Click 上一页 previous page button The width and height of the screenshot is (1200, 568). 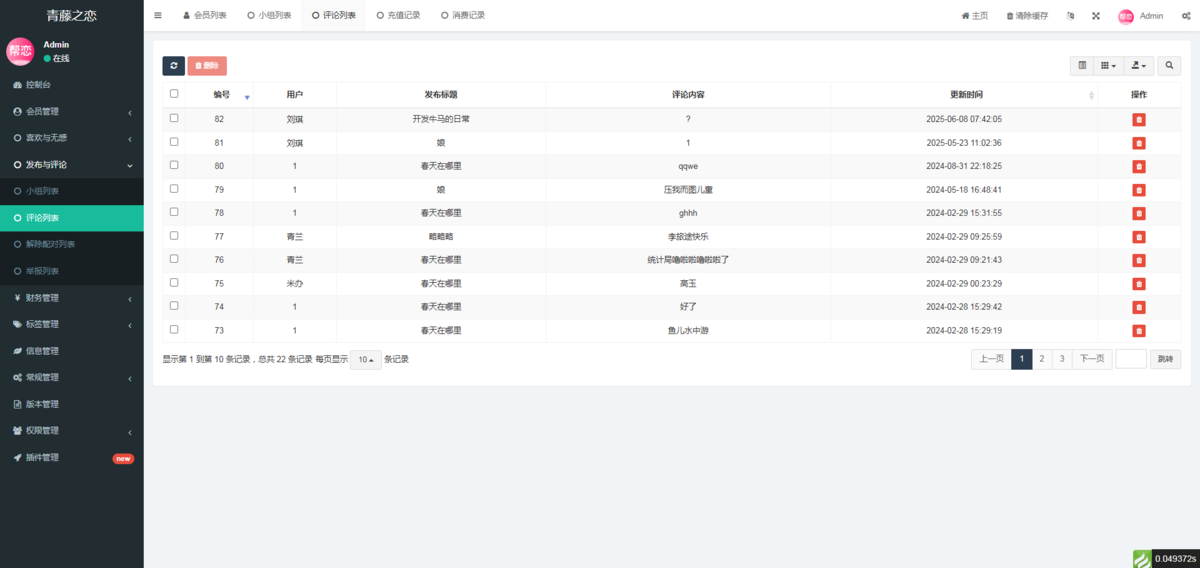991,359
